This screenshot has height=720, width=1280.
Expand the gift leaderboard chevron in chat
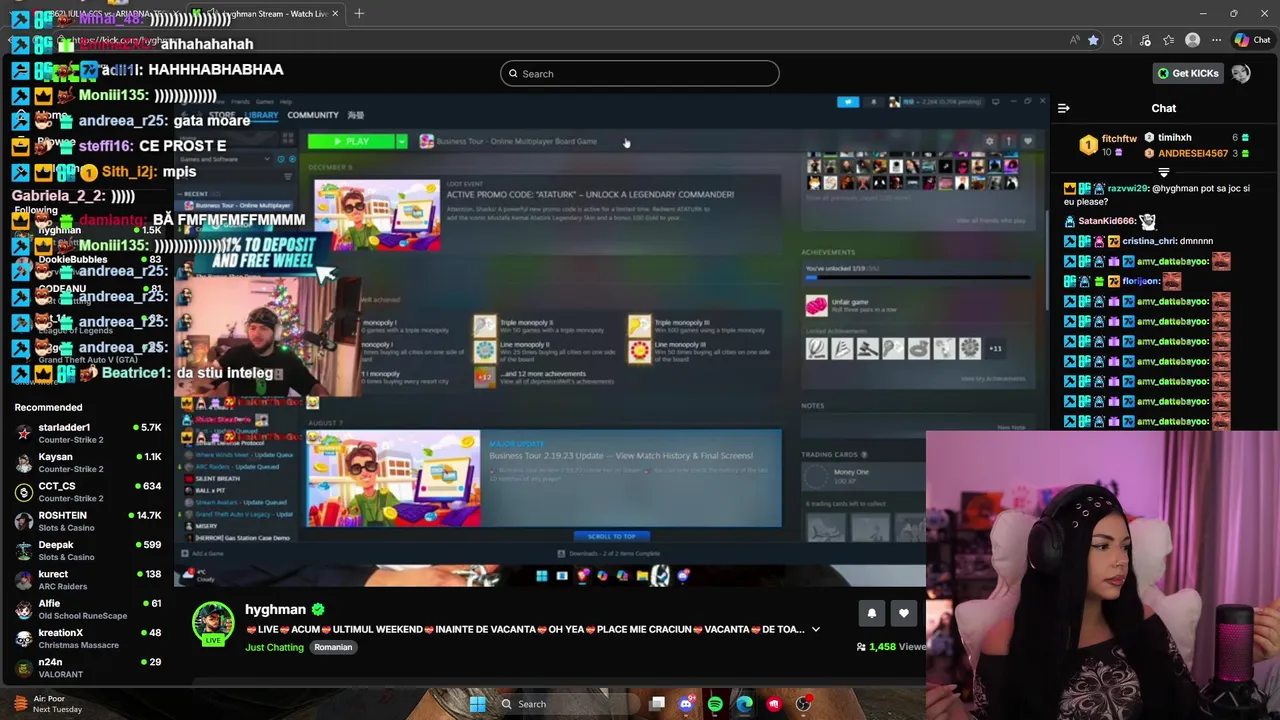click(x=1163, y=172)
